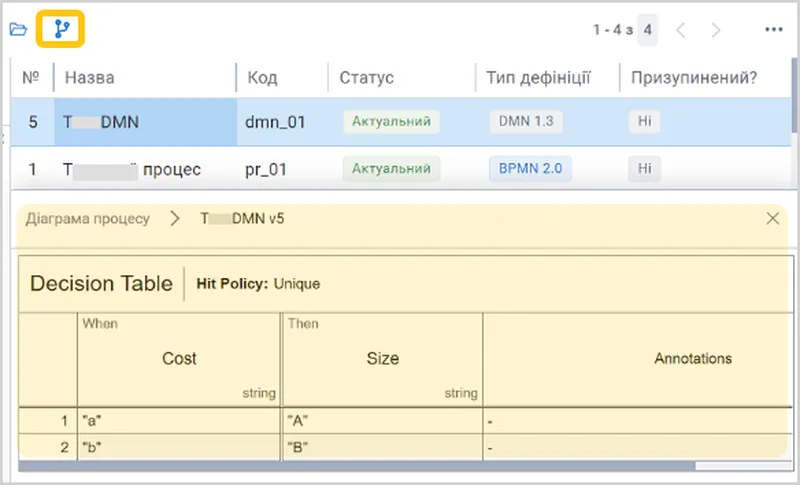Screen dimensions: 800x485
Task: Click the BPMN 2.0 type badge
Action: tap(530, 169)
